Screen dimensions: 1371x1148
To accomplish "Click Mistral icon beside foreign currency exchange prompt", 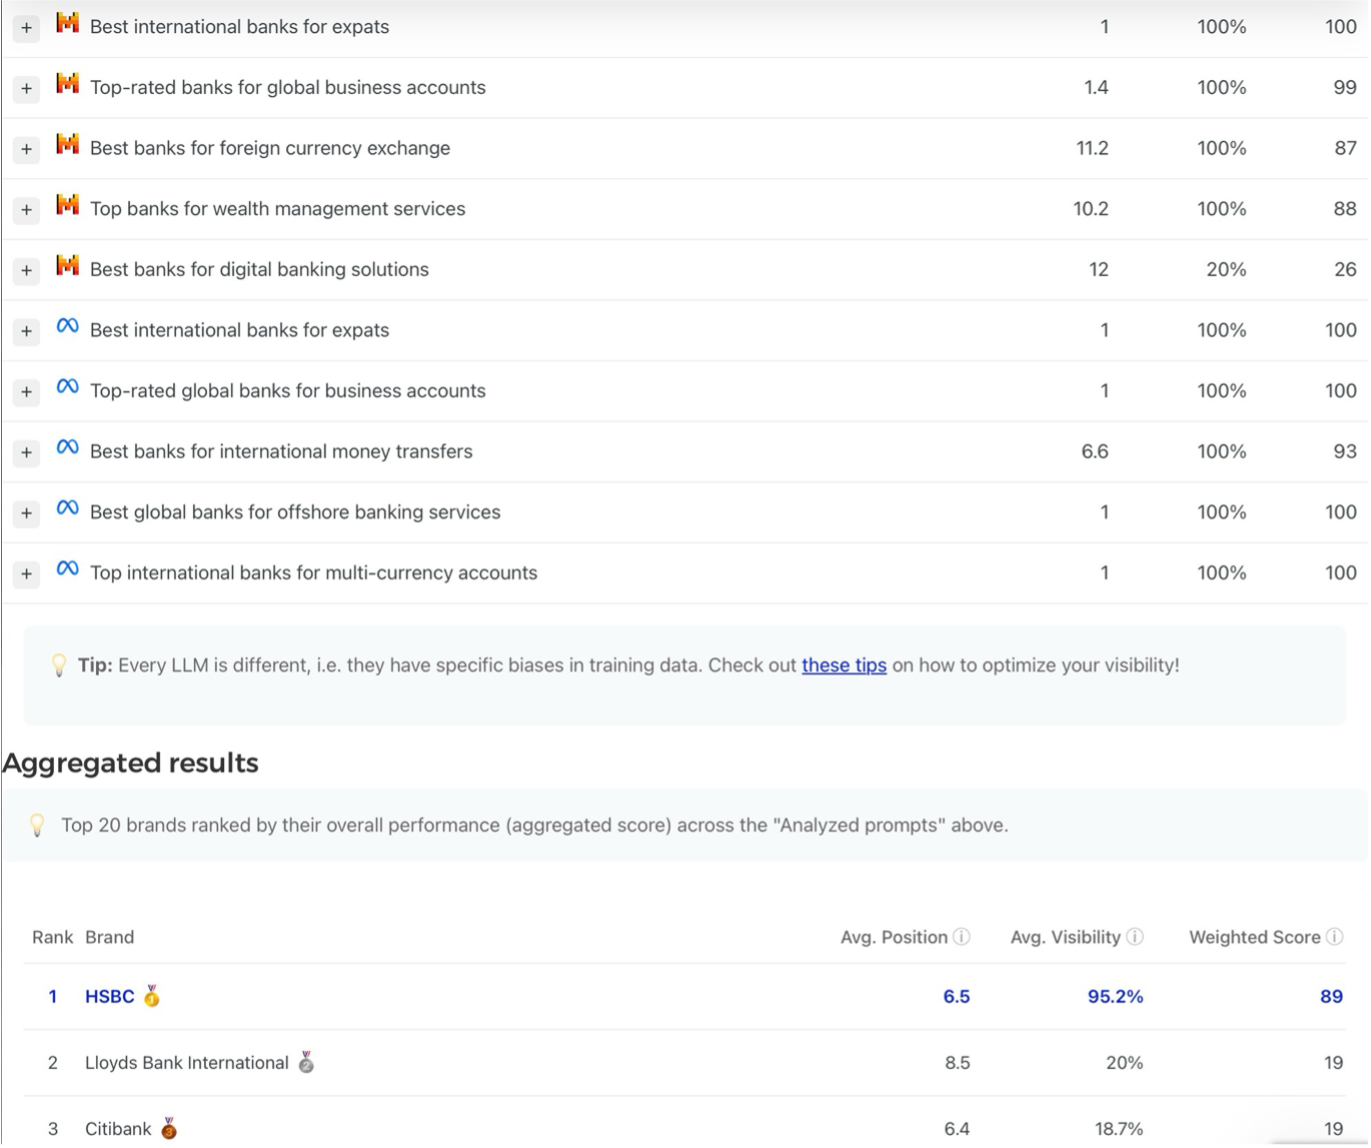I will [x=67, y=144].
